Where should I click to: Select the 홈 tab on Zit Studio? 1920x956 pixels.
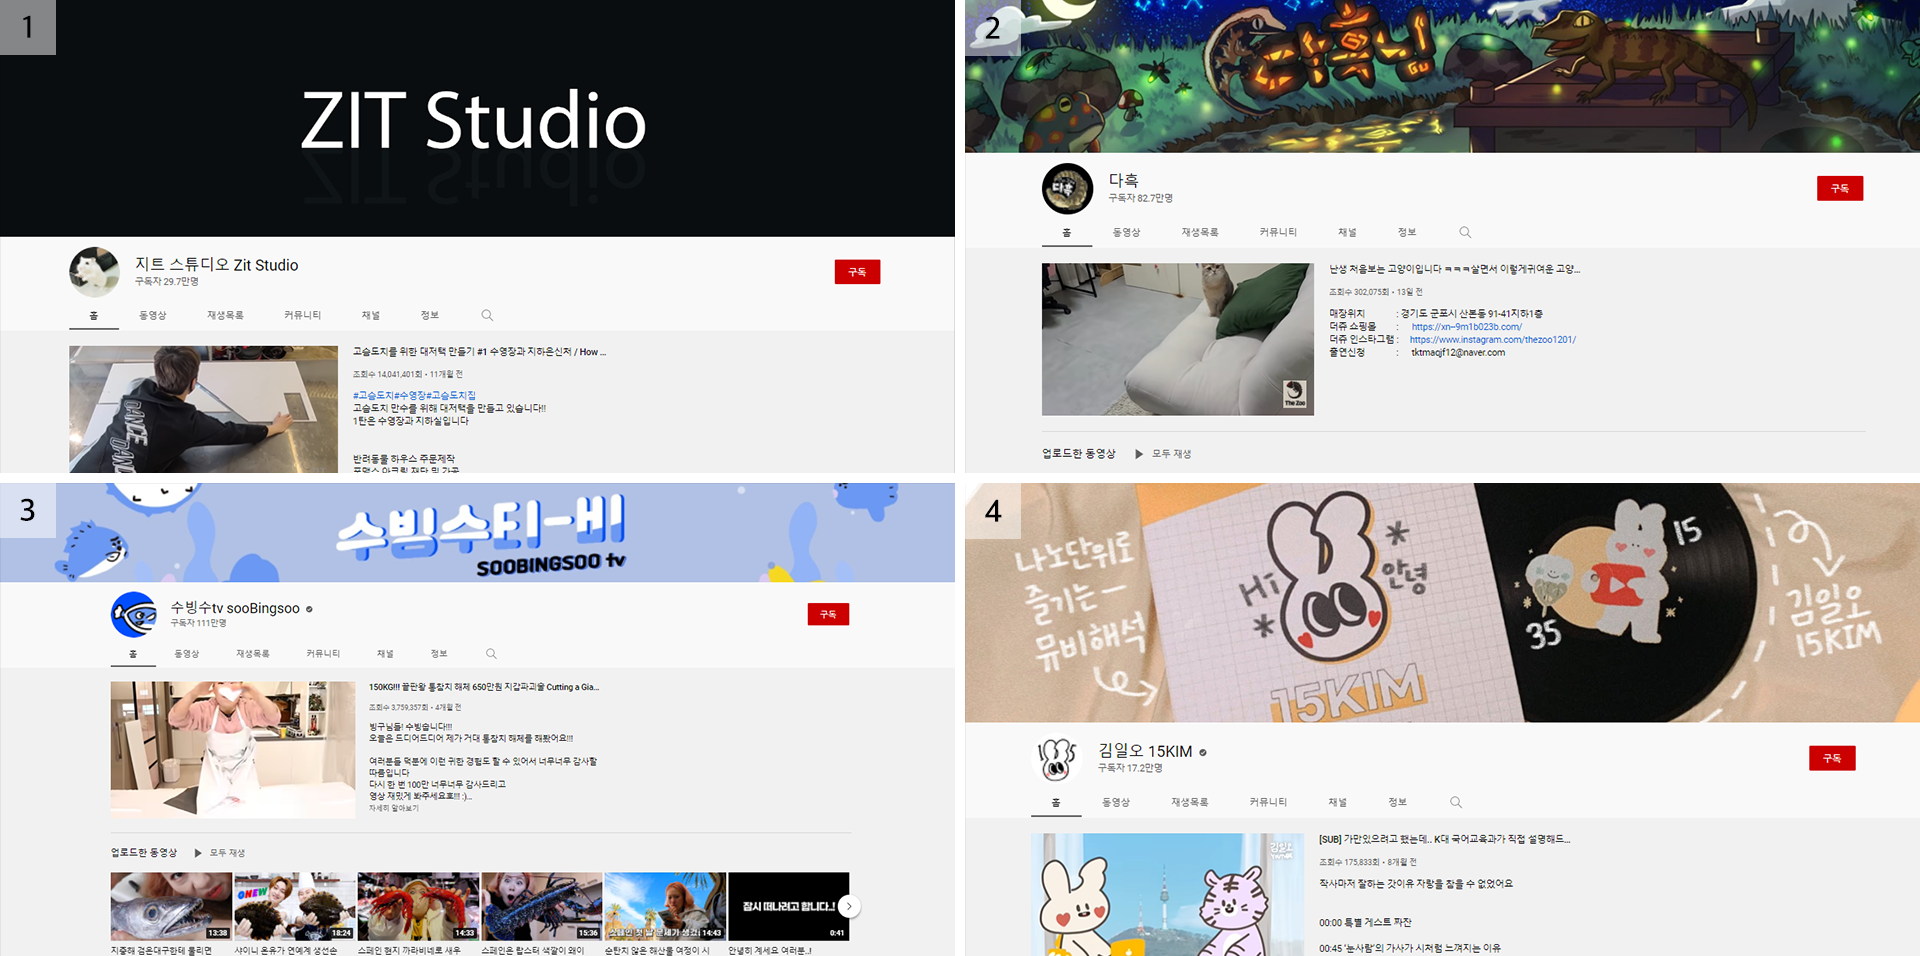[94, 315]
